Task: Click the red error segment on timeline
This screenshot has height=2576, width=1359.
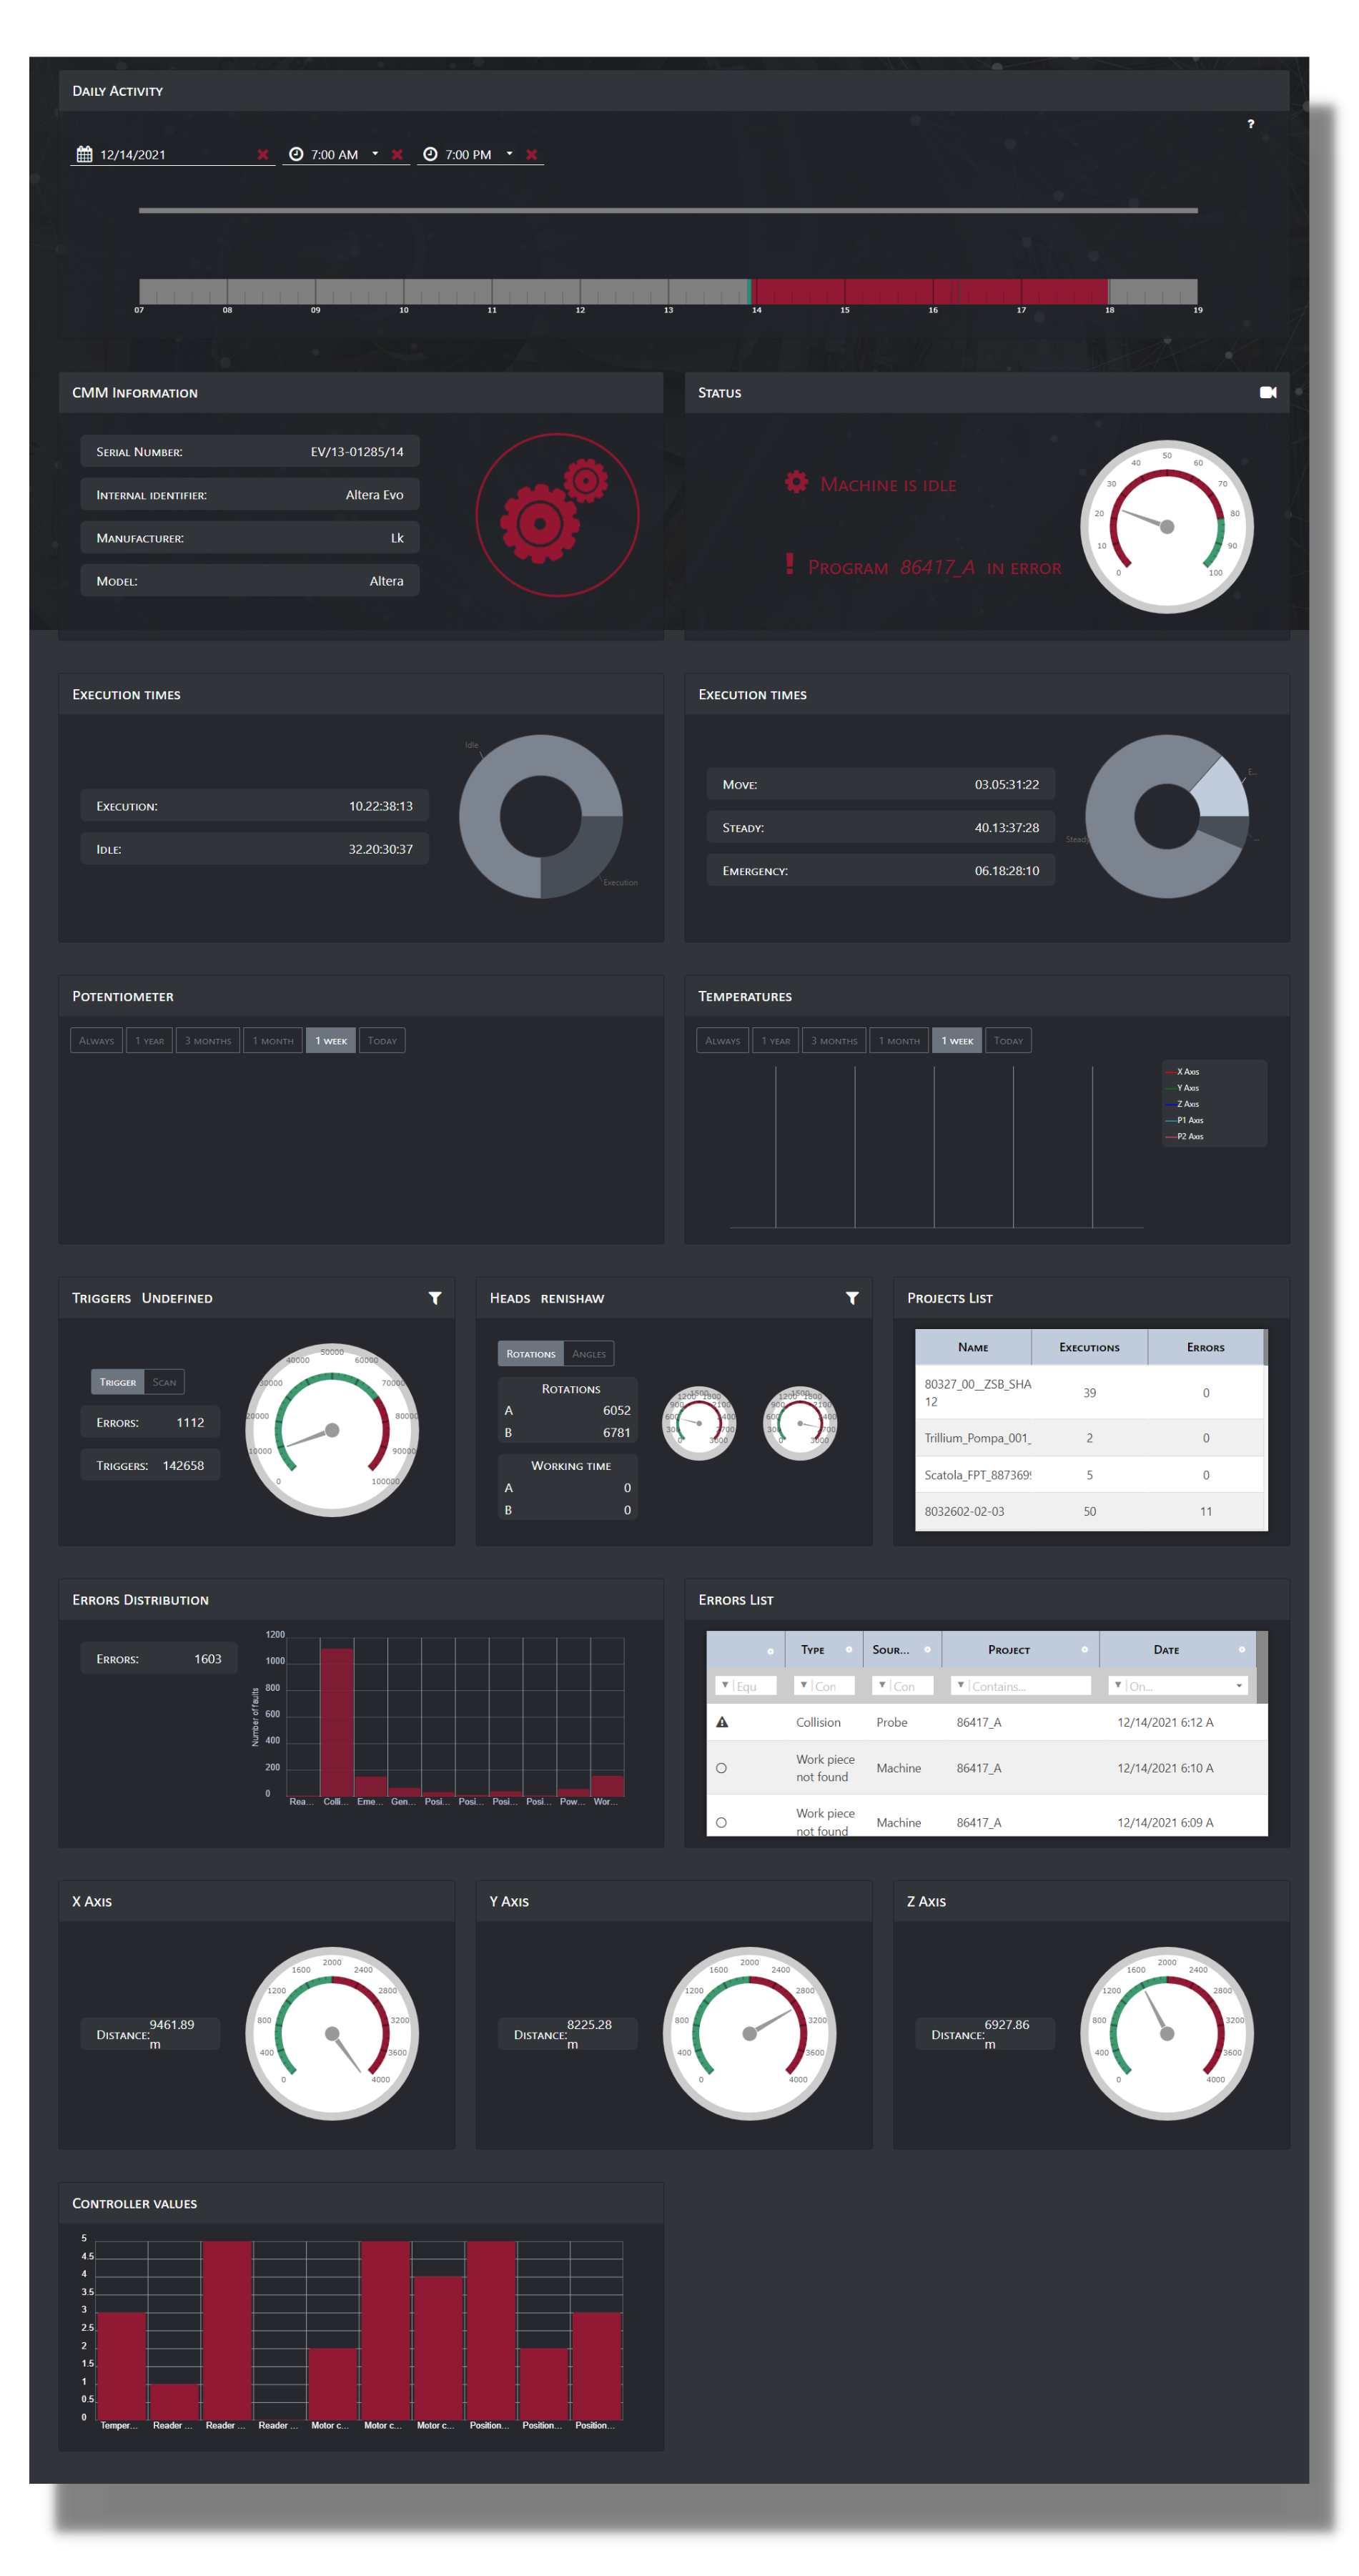Action: click(930, 291)
